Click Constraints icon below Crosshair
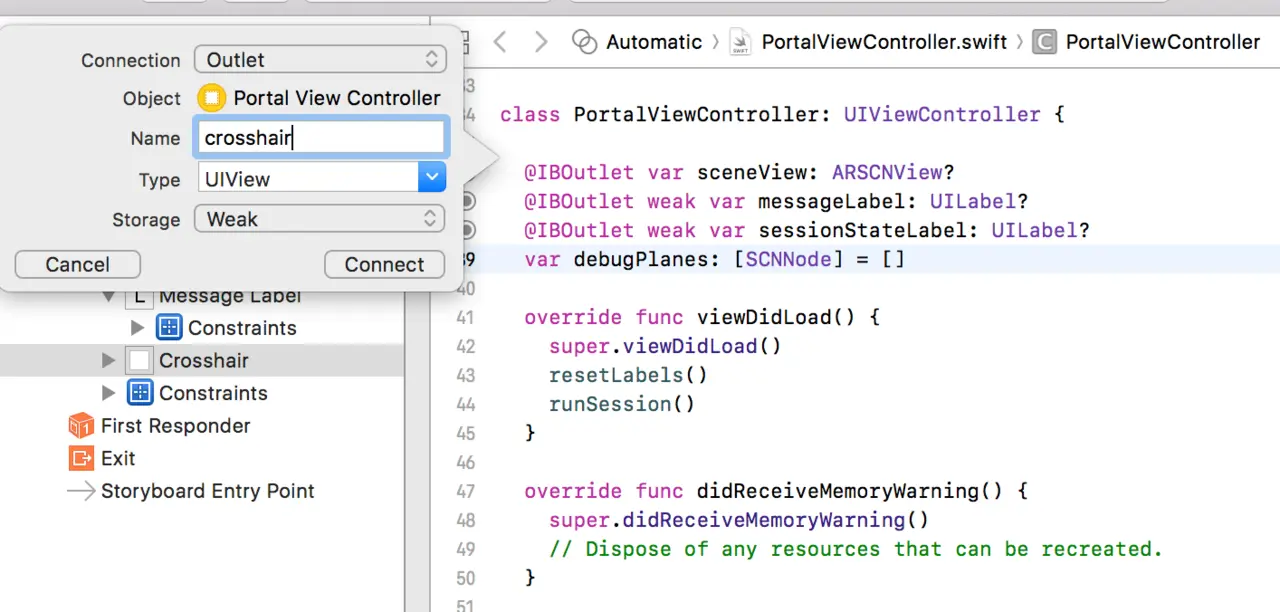The height and width of the screenshot is (612, 1280). (140, 393)
